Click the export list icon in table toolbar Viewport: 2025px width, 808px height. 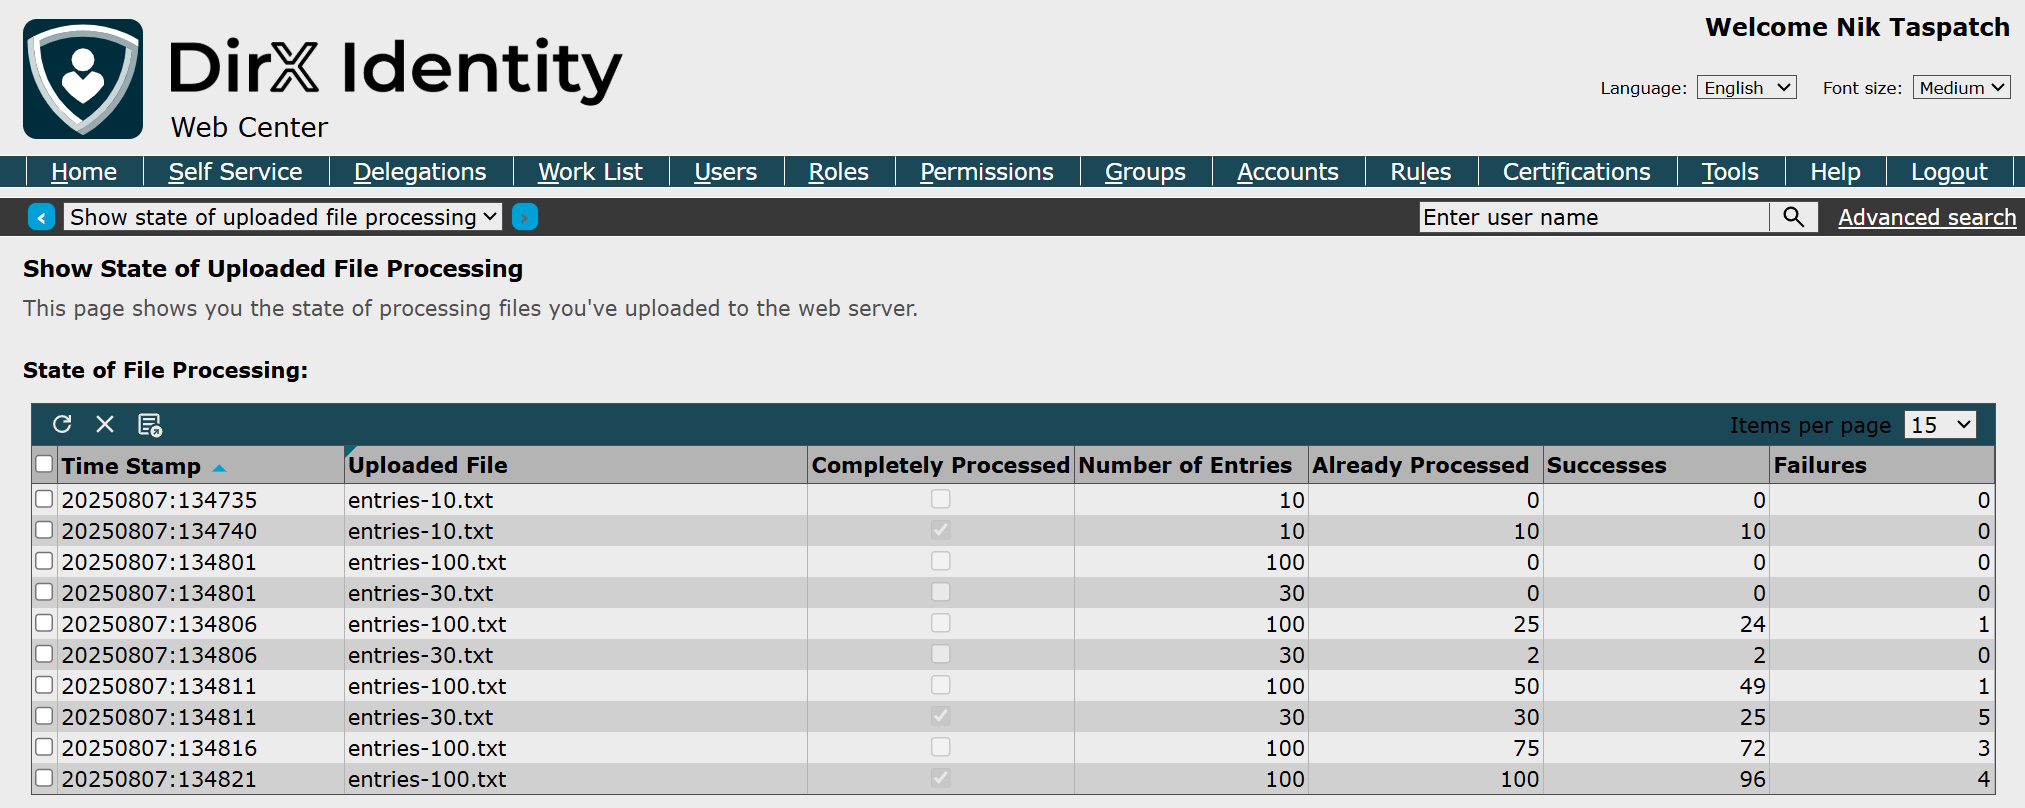(150, 425)
